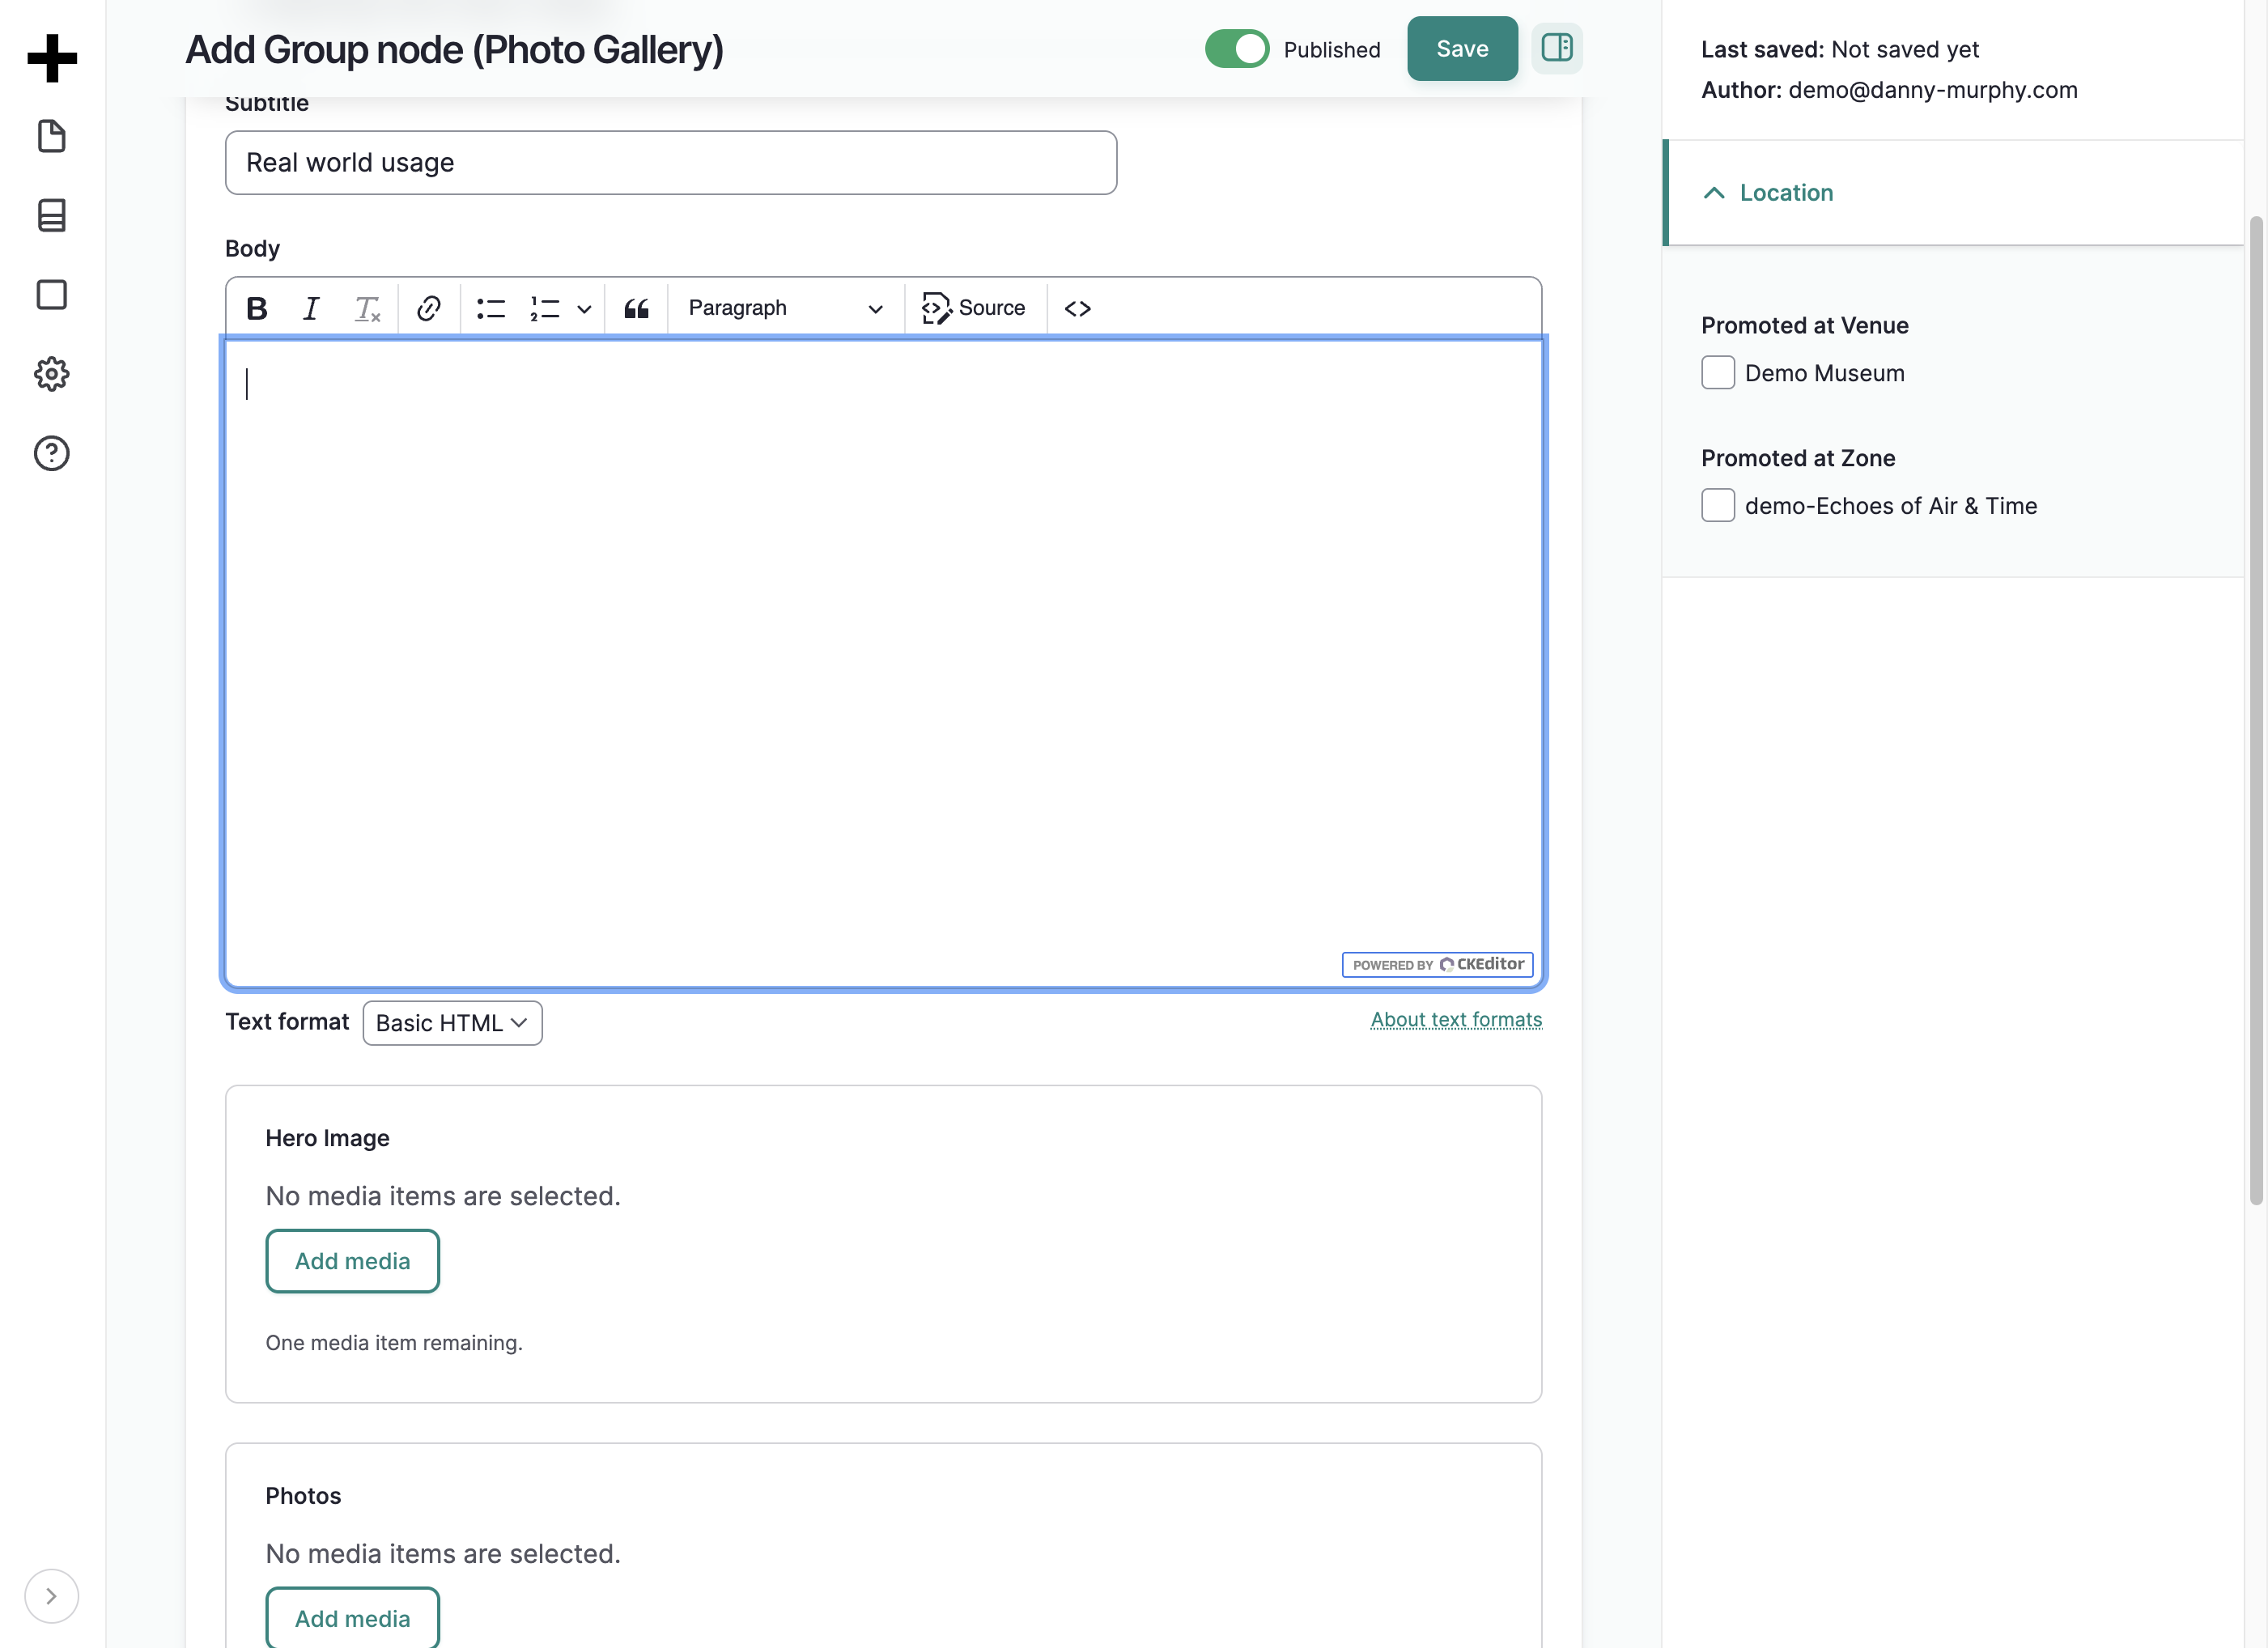The height and width of the screenshot is (1648, 2268).
Task: Click Add media under Photos
Action: coord(352,1618)
